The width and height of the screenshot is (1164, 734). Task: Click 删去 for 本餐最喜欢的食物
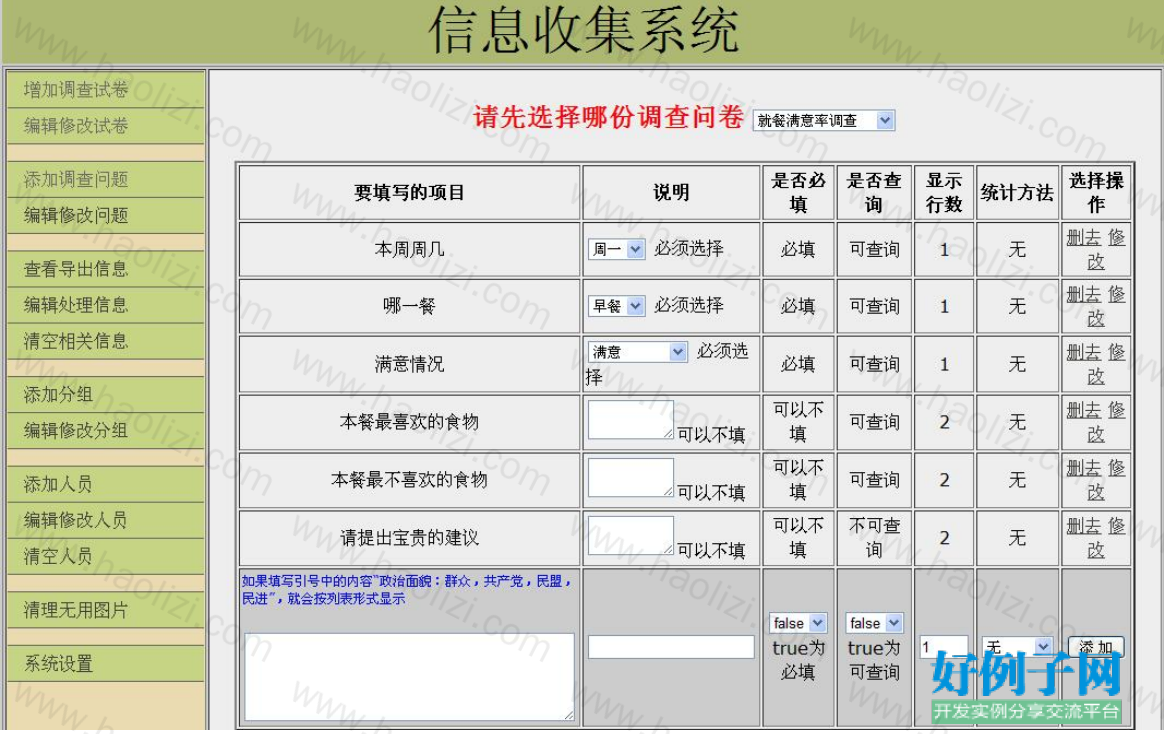tap(1084, 410)
